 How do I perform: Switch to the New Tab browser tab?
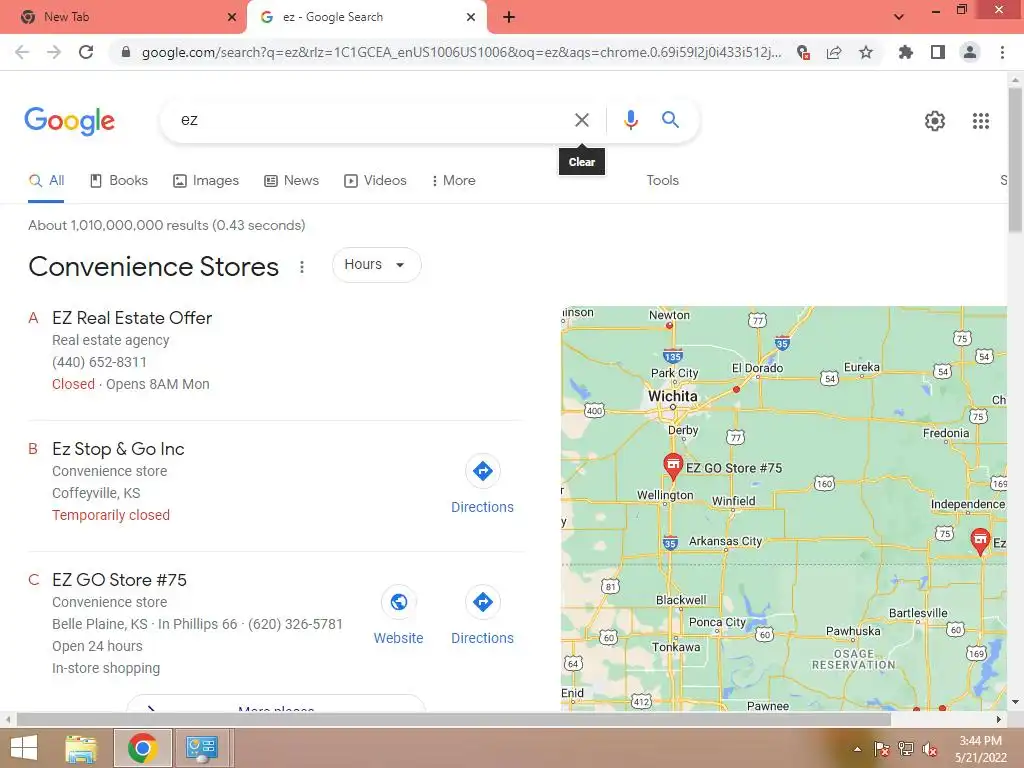click(124, 17)
